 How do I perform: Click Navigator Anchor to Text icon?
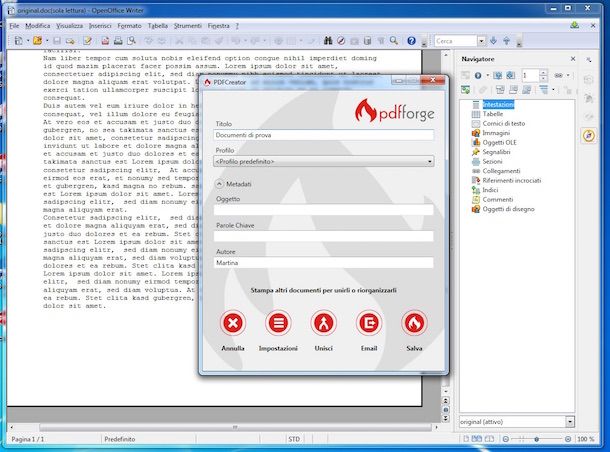[x=527, y=90]
